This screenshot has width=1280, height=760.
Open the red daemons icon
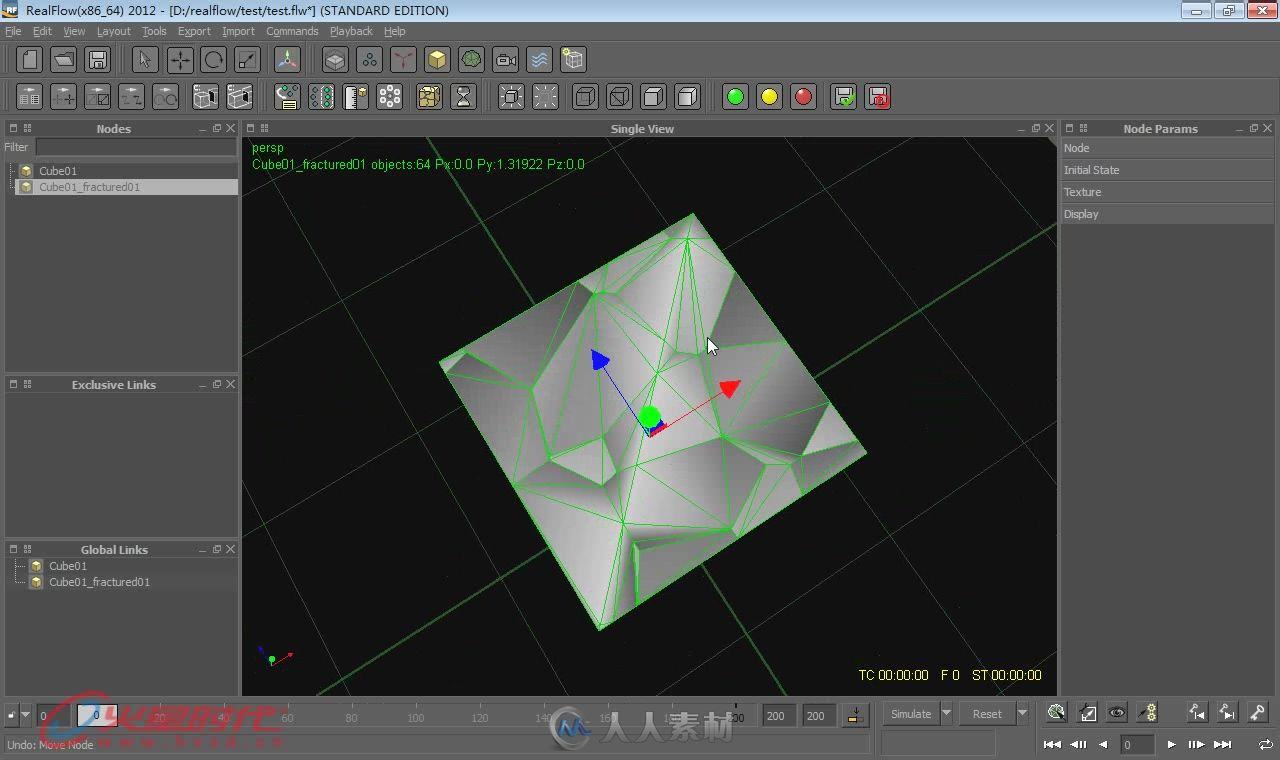[x=403, y=59]
